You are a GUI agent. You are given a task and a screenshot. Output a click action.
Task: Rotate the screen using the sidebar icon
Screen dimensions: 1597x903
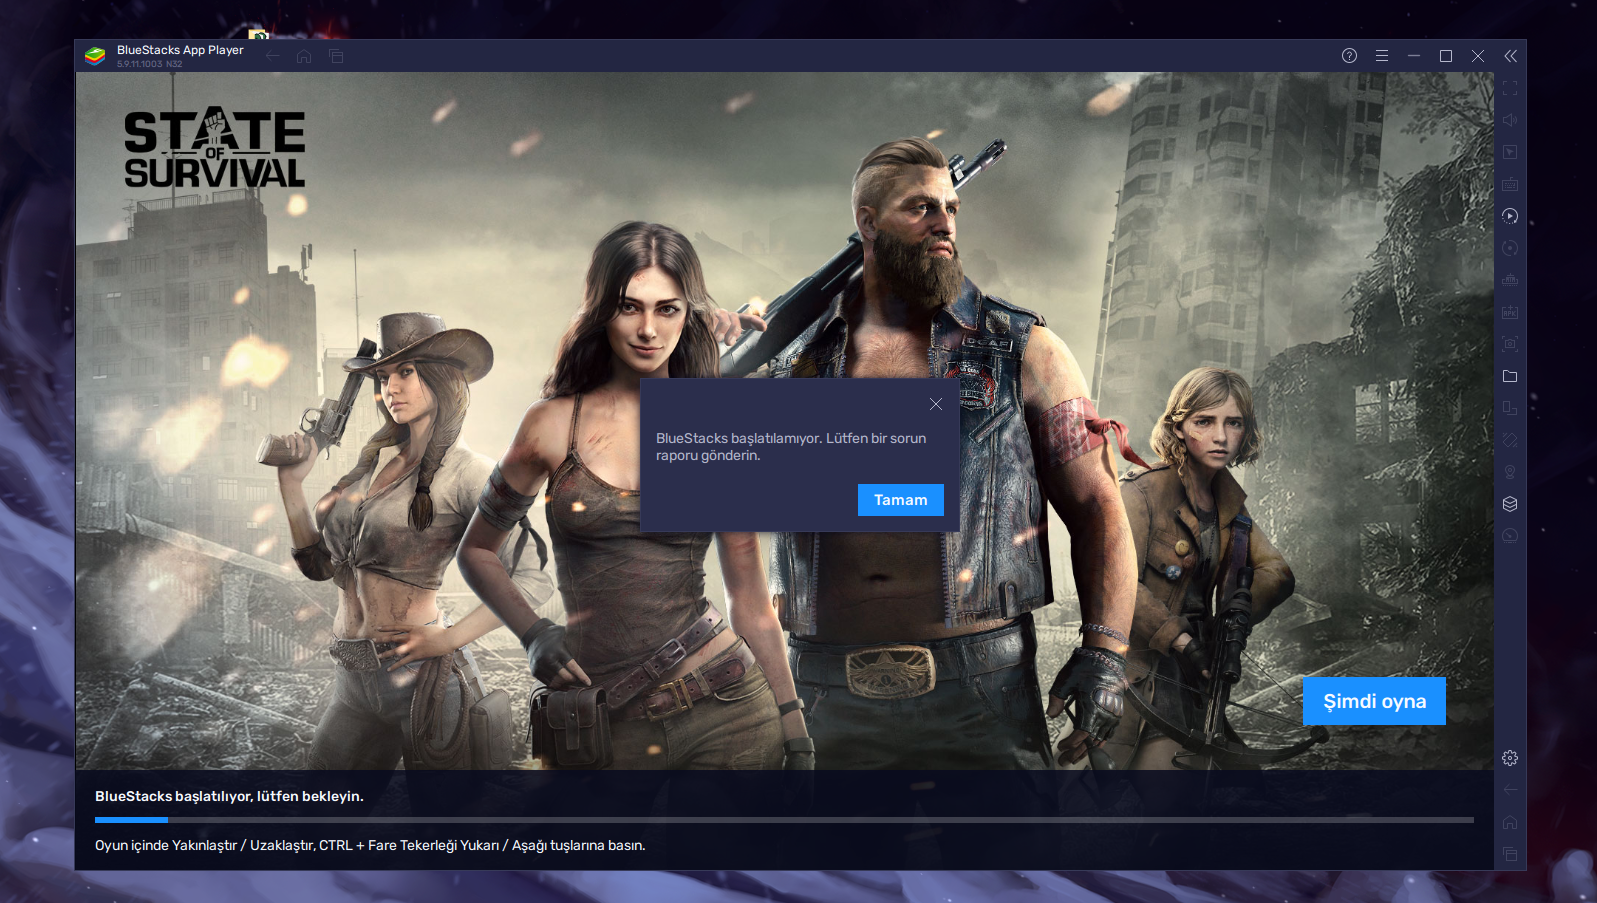1510,440
